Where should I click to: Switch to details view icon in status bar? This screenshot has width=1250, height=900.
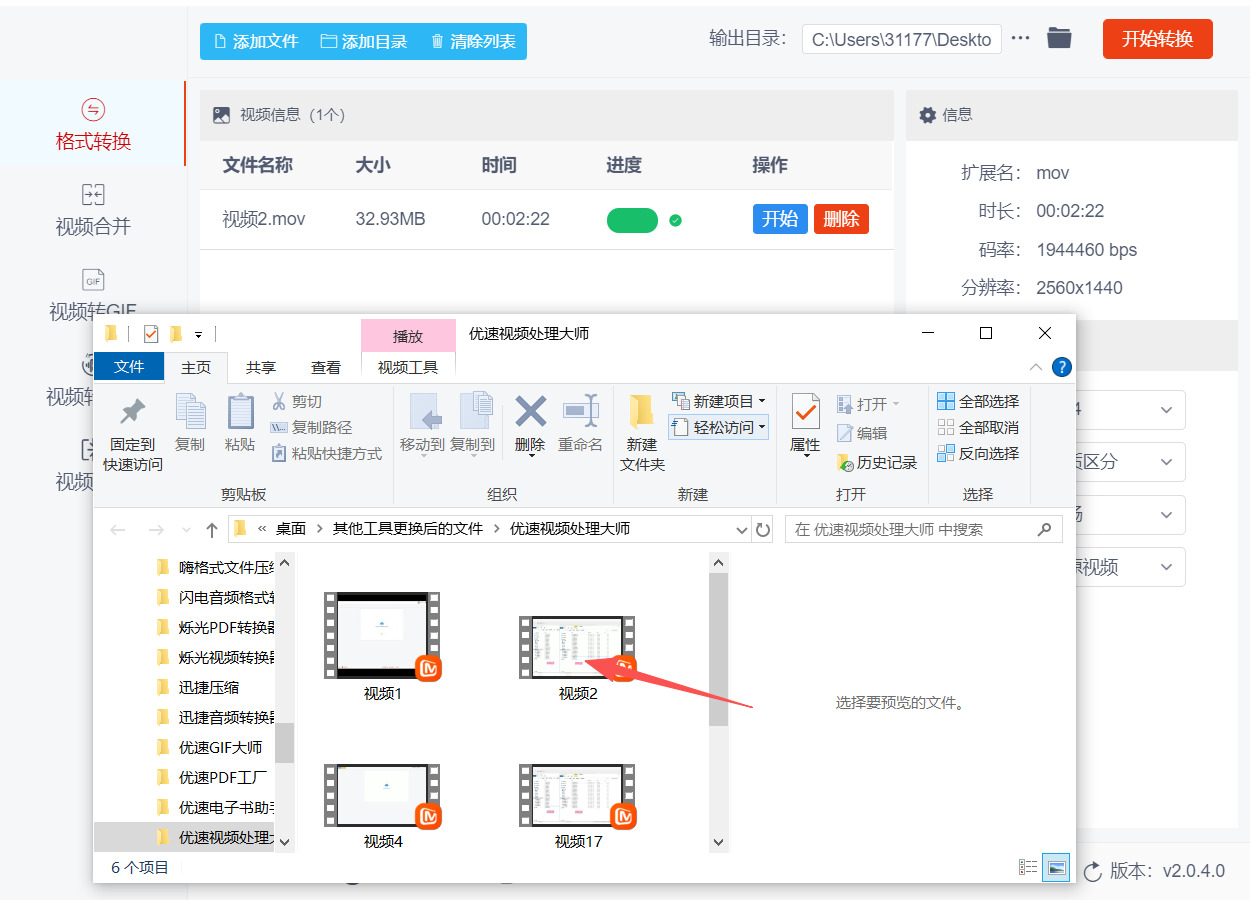pyautogui.click(x=1027, y=867)
